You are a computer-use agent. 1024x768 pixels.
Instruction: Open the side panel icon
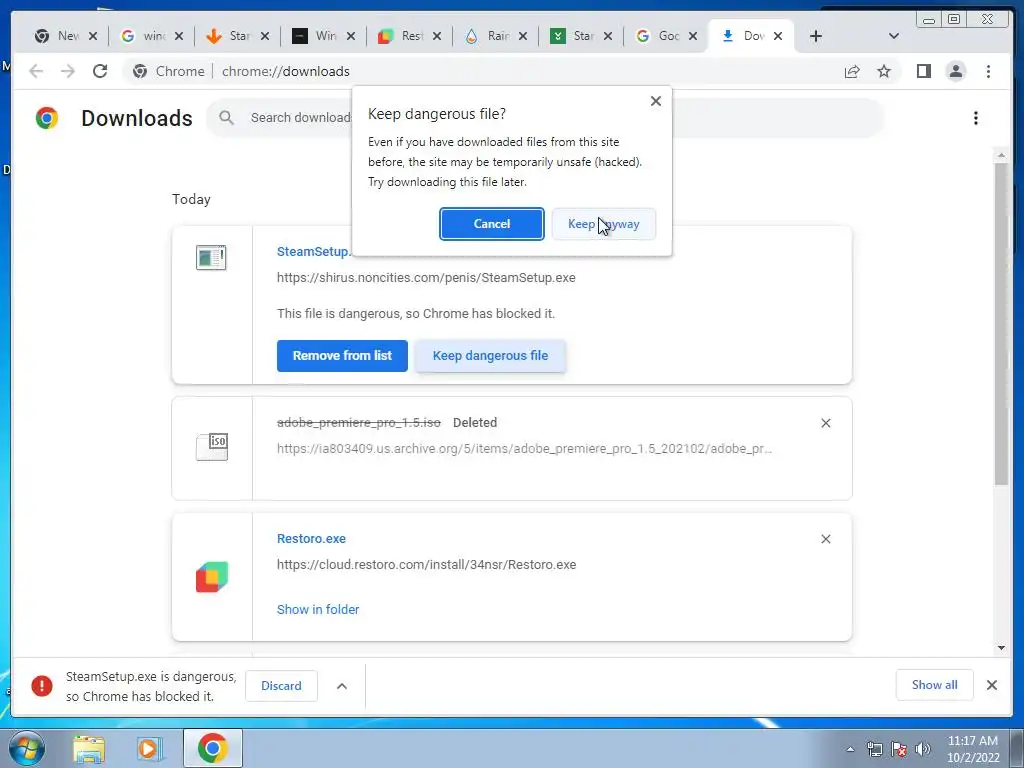[923, 71]
